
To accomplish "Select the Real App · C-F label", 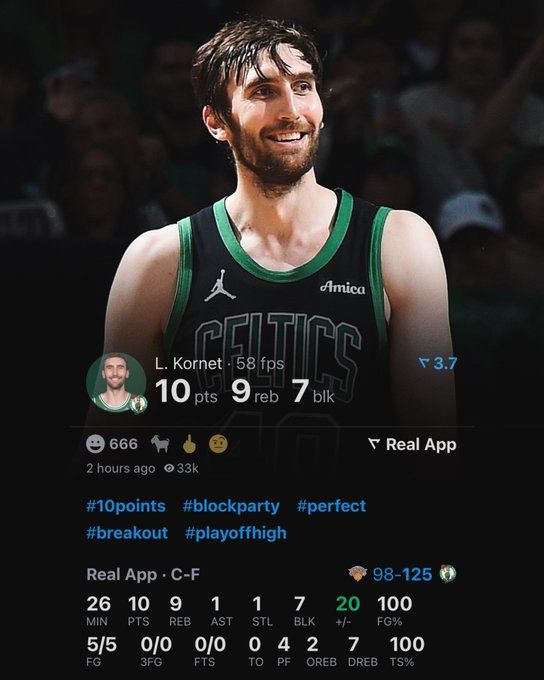I will coord(143,575).
